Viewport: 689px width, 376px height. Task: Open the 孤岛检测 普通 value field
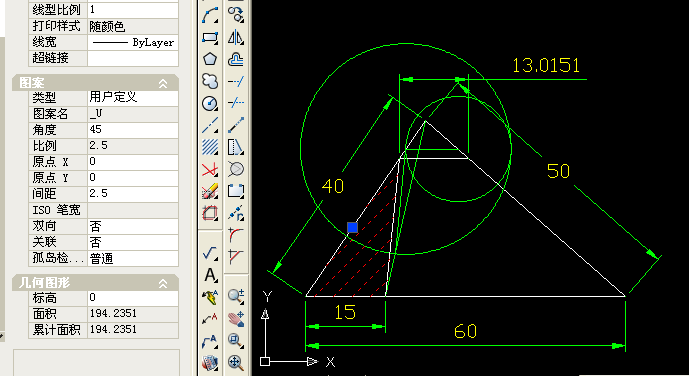point(133,258)
